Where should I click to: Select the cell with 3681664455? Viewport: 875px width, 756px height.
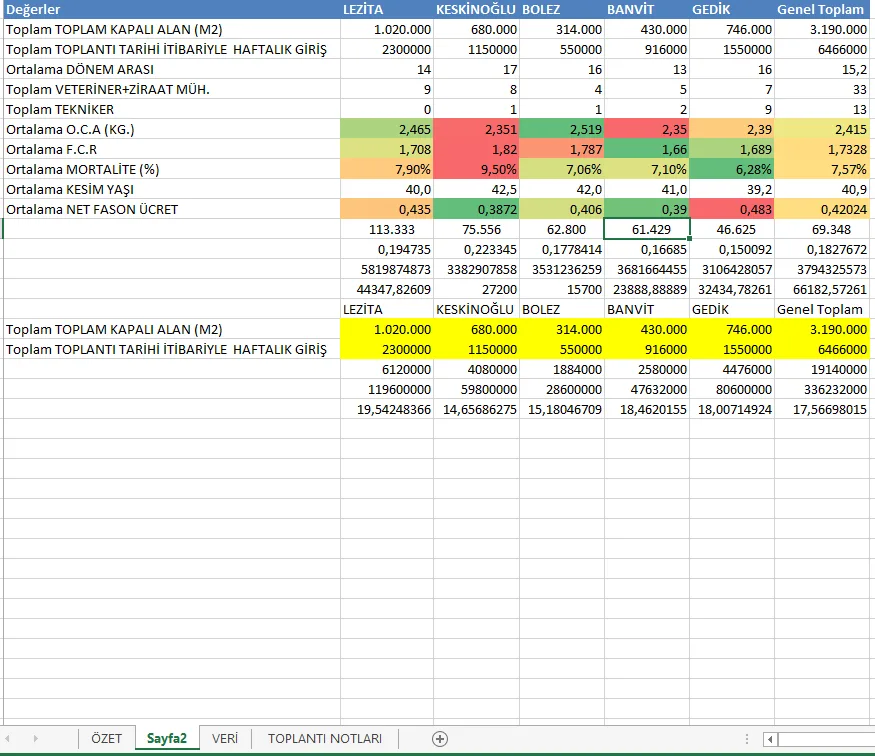click(x=647, y=269)
